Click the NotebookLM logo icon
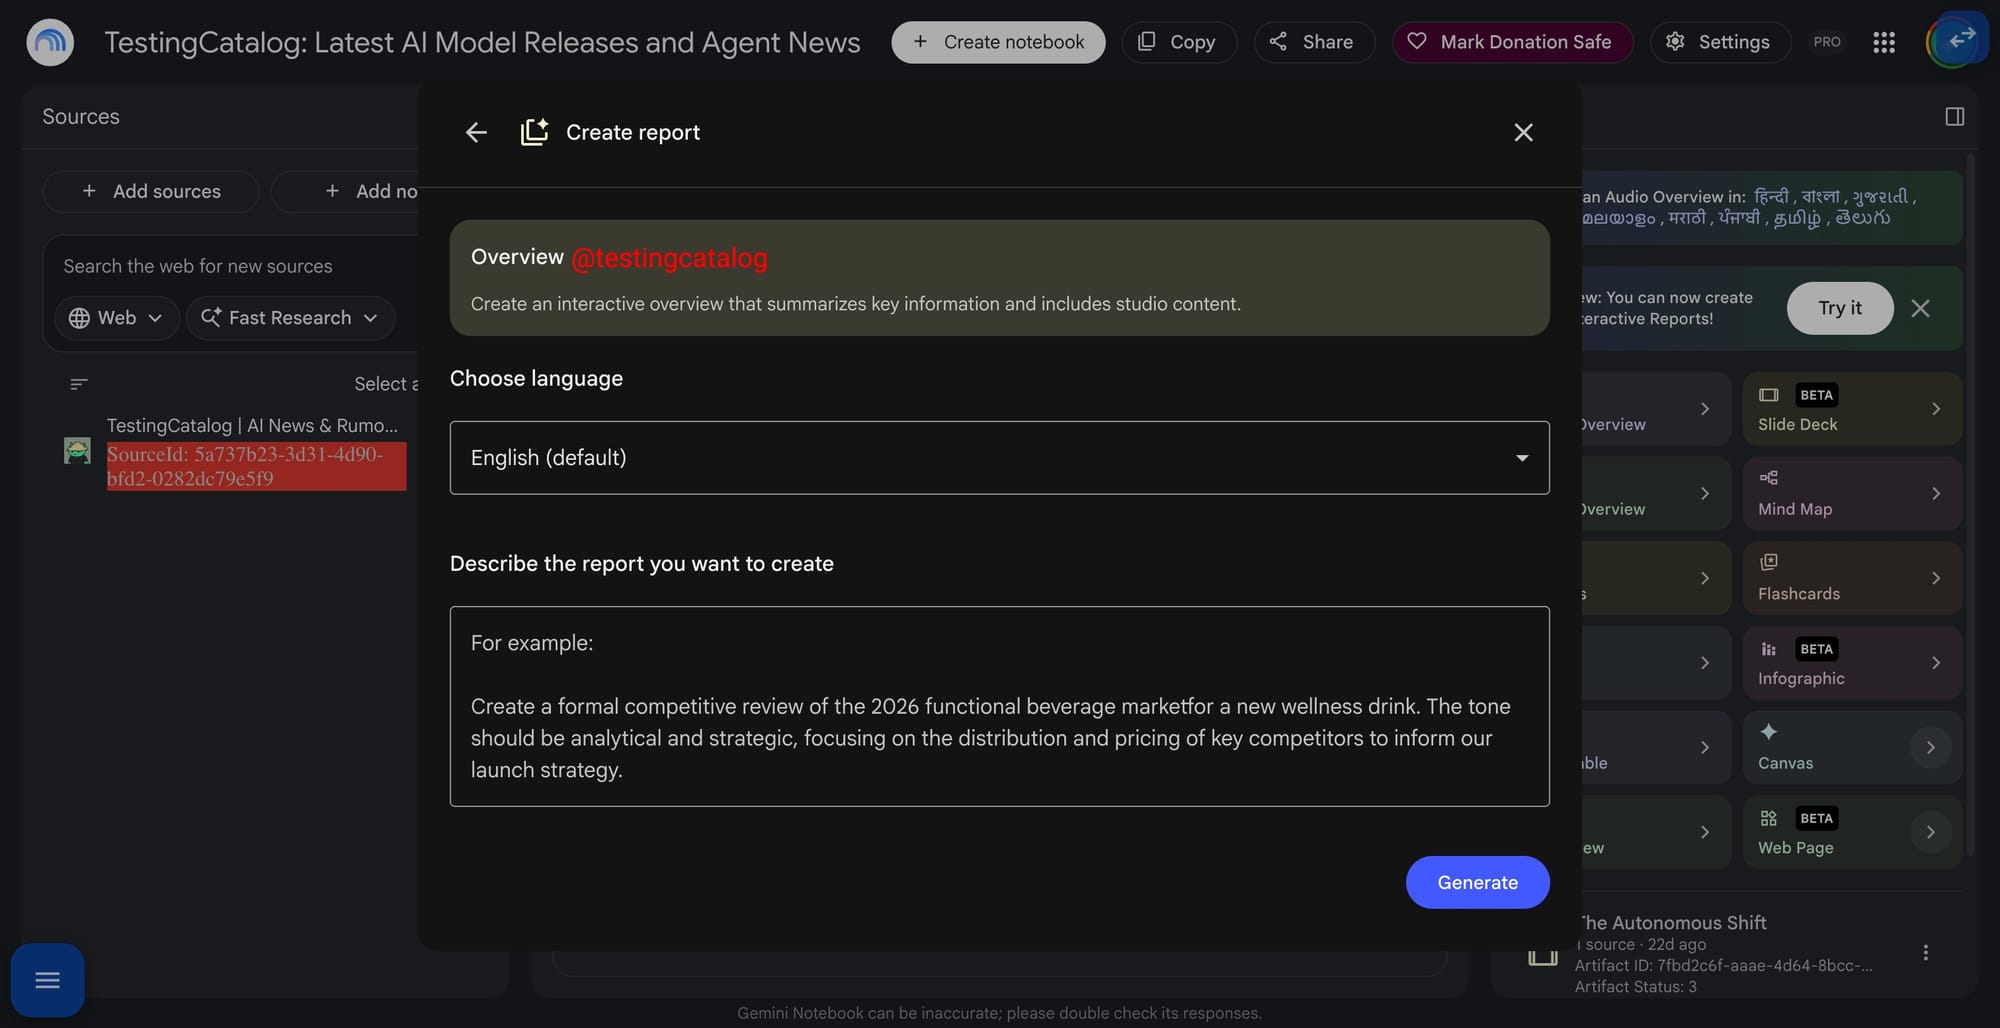This screenshot has height=1028, width=2000. click(x=50, y=42)
